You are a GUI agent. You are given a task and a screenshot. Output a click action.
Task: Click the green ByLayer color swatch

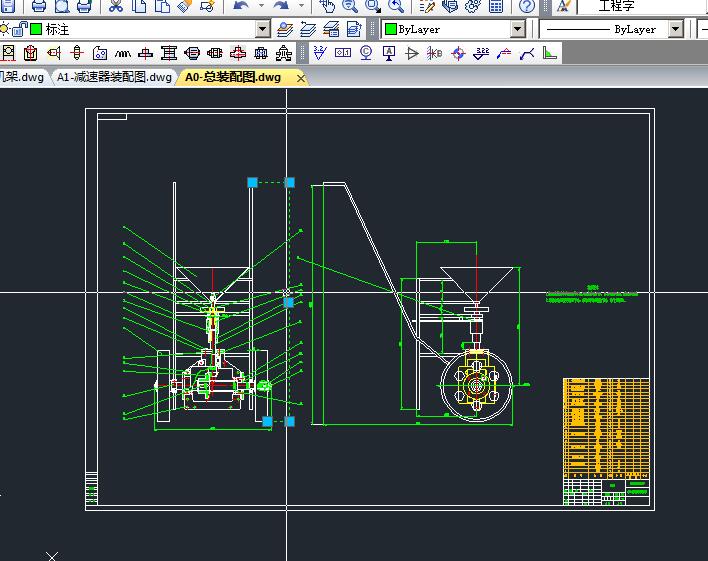pos(391,29)
